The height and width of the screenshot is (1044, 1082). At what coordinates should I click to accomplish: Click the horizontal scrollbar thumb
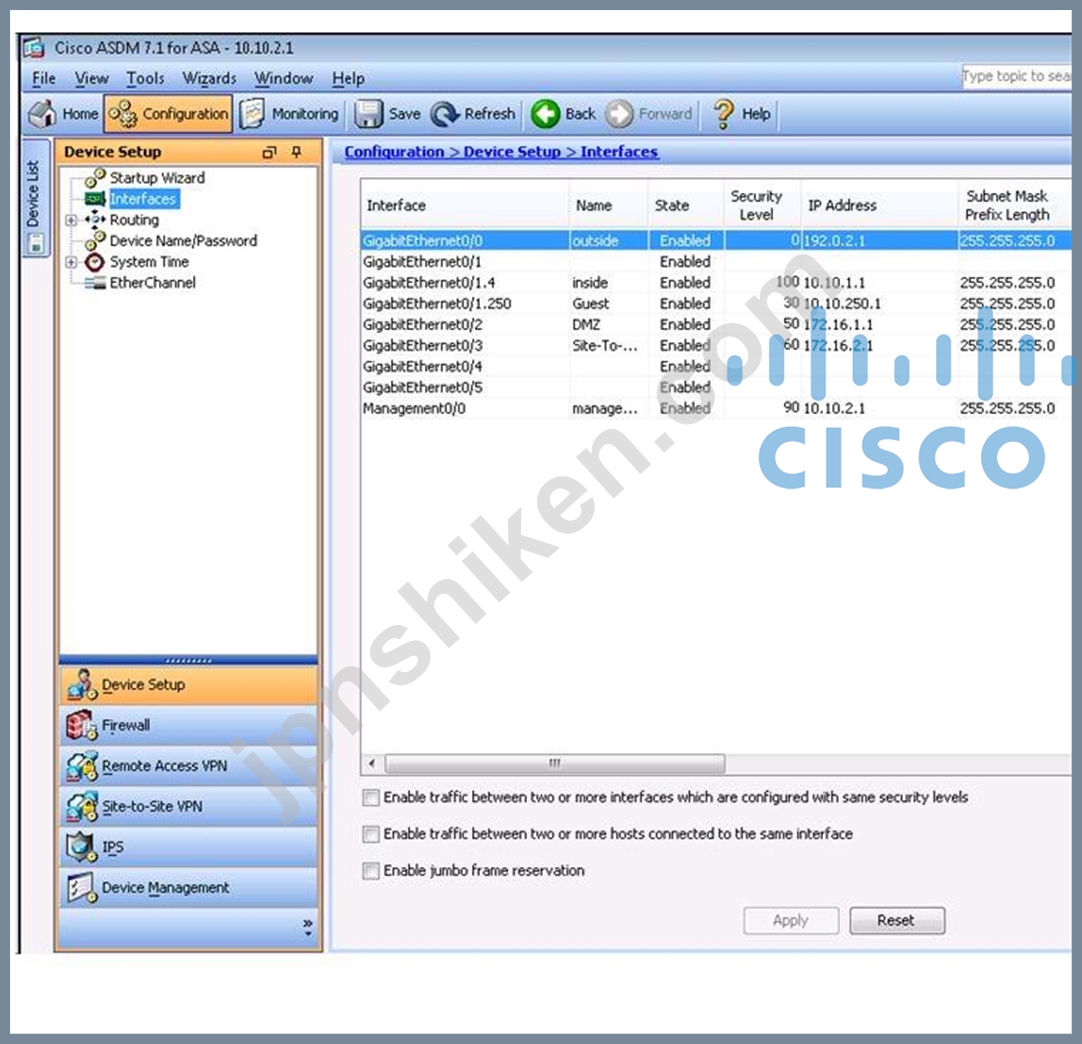[x=555, y=763]
